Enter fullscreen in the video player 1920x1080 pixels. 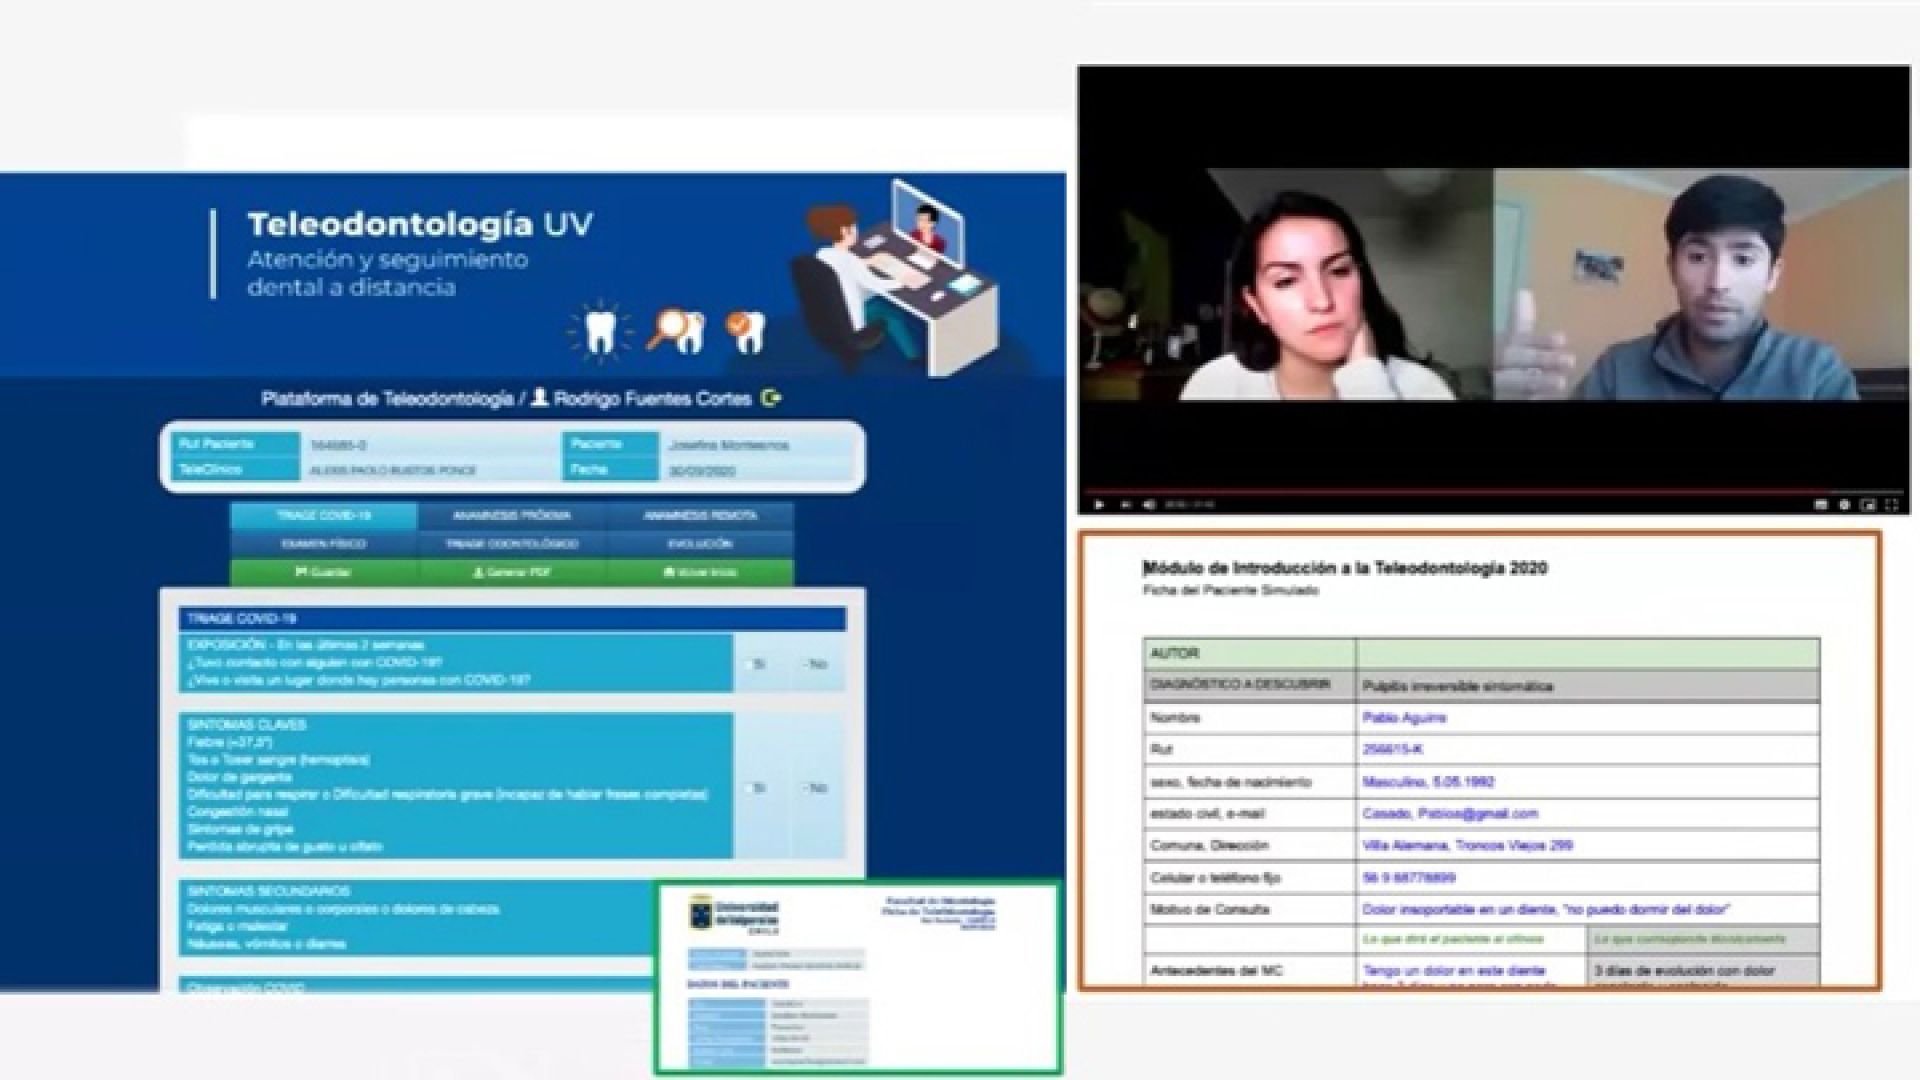point(1891,505)
